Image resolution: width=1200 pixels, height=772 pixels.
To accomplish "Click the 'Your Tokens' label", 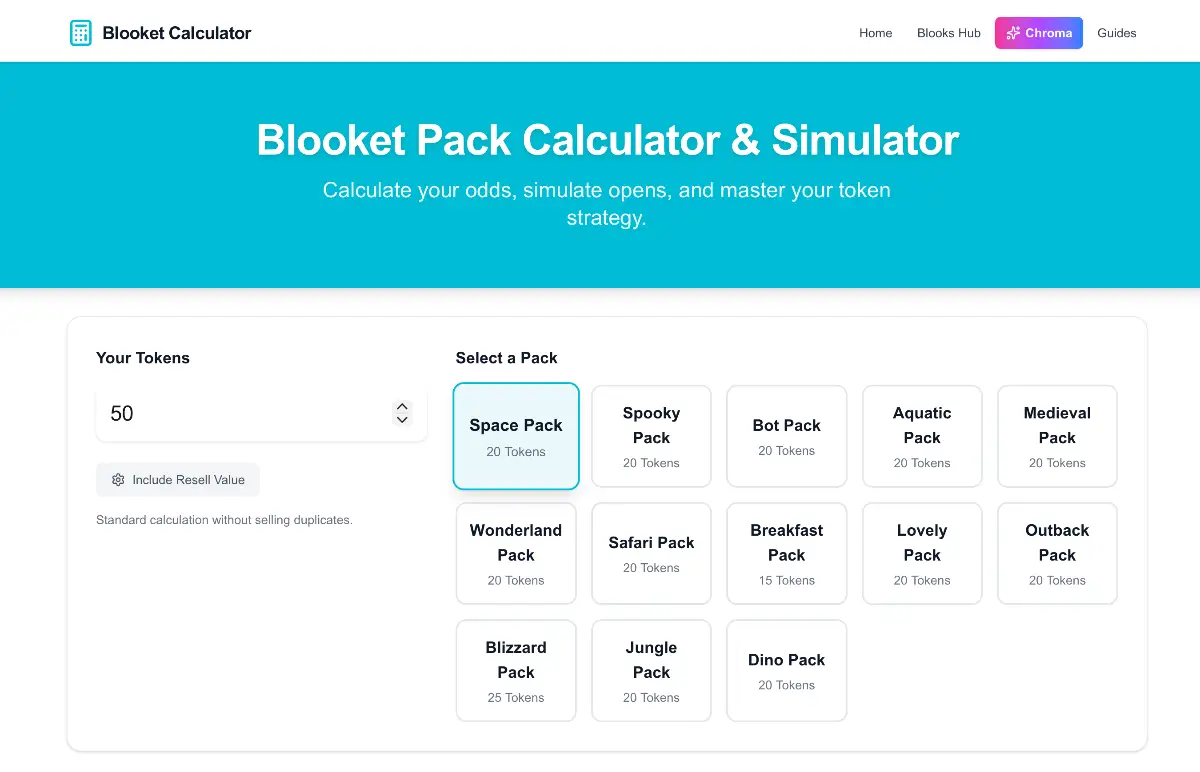I will pos(143,358).
